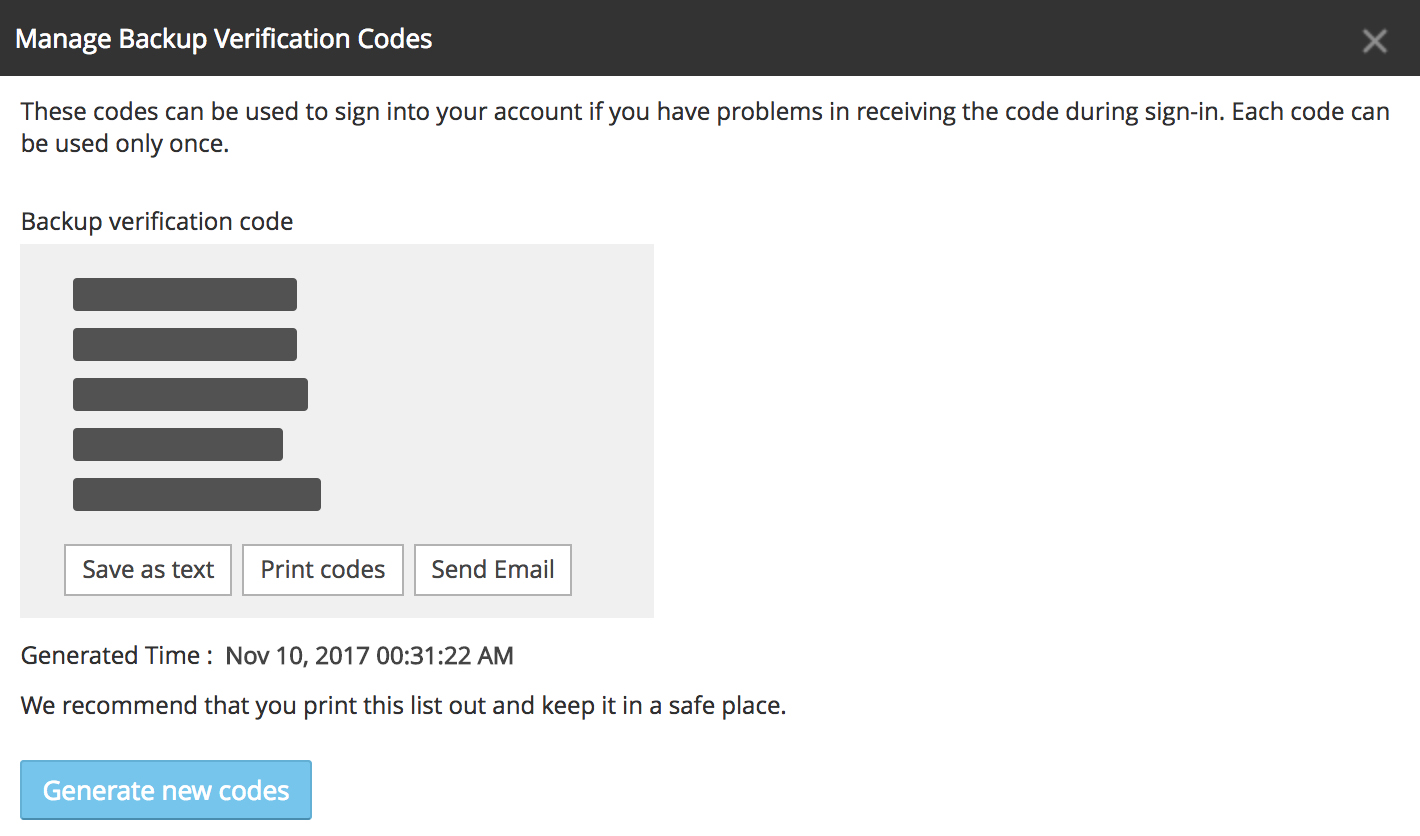
Task: Select the fifth redacted backup code
Action: (x=197, y=495)
